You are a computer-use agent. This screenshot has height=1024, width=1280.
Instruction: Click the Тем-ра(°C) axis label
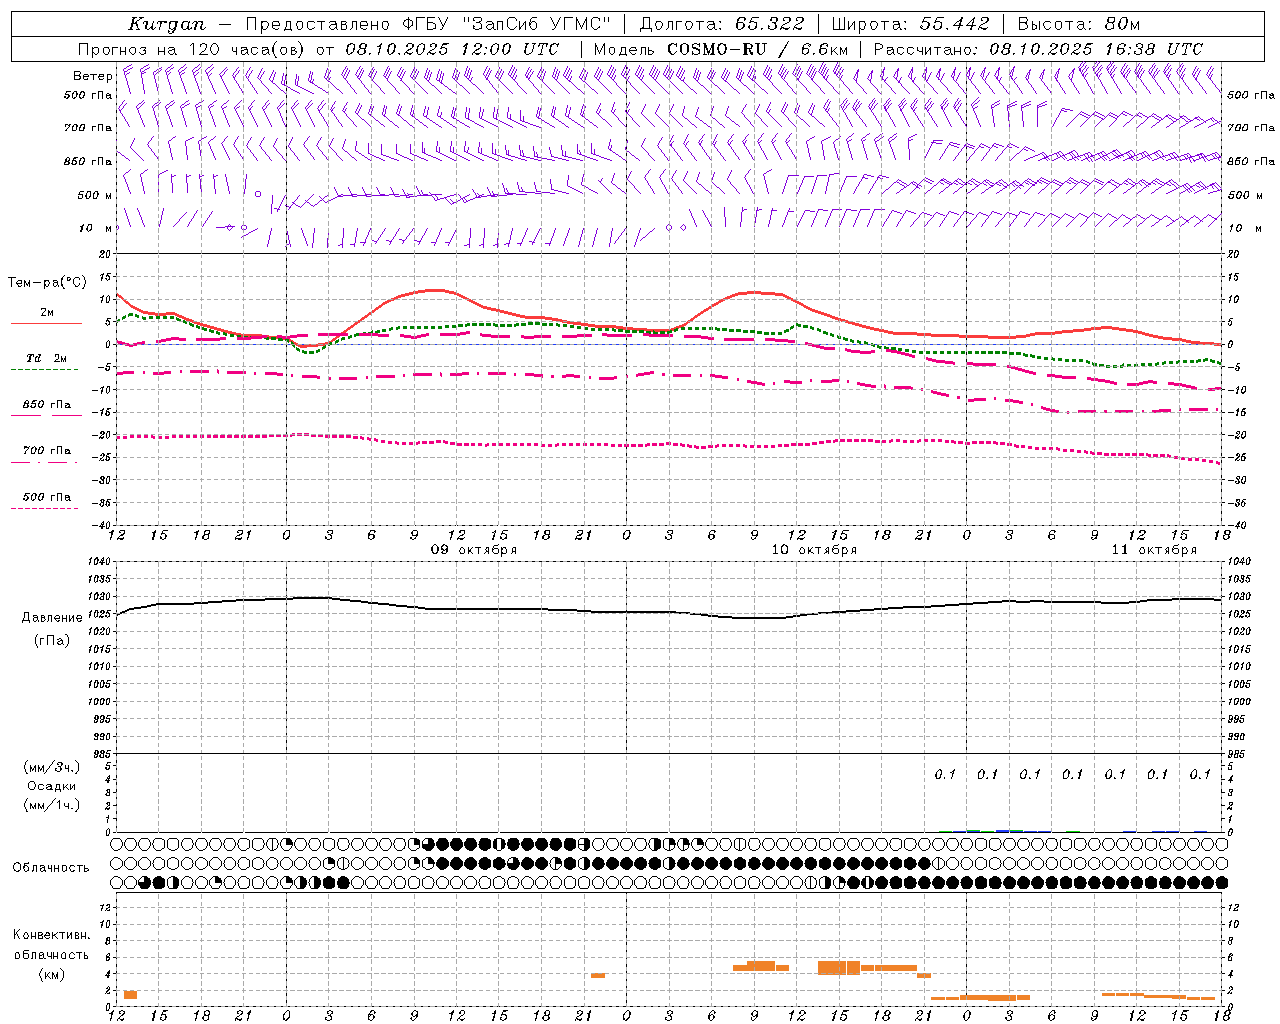47,283
